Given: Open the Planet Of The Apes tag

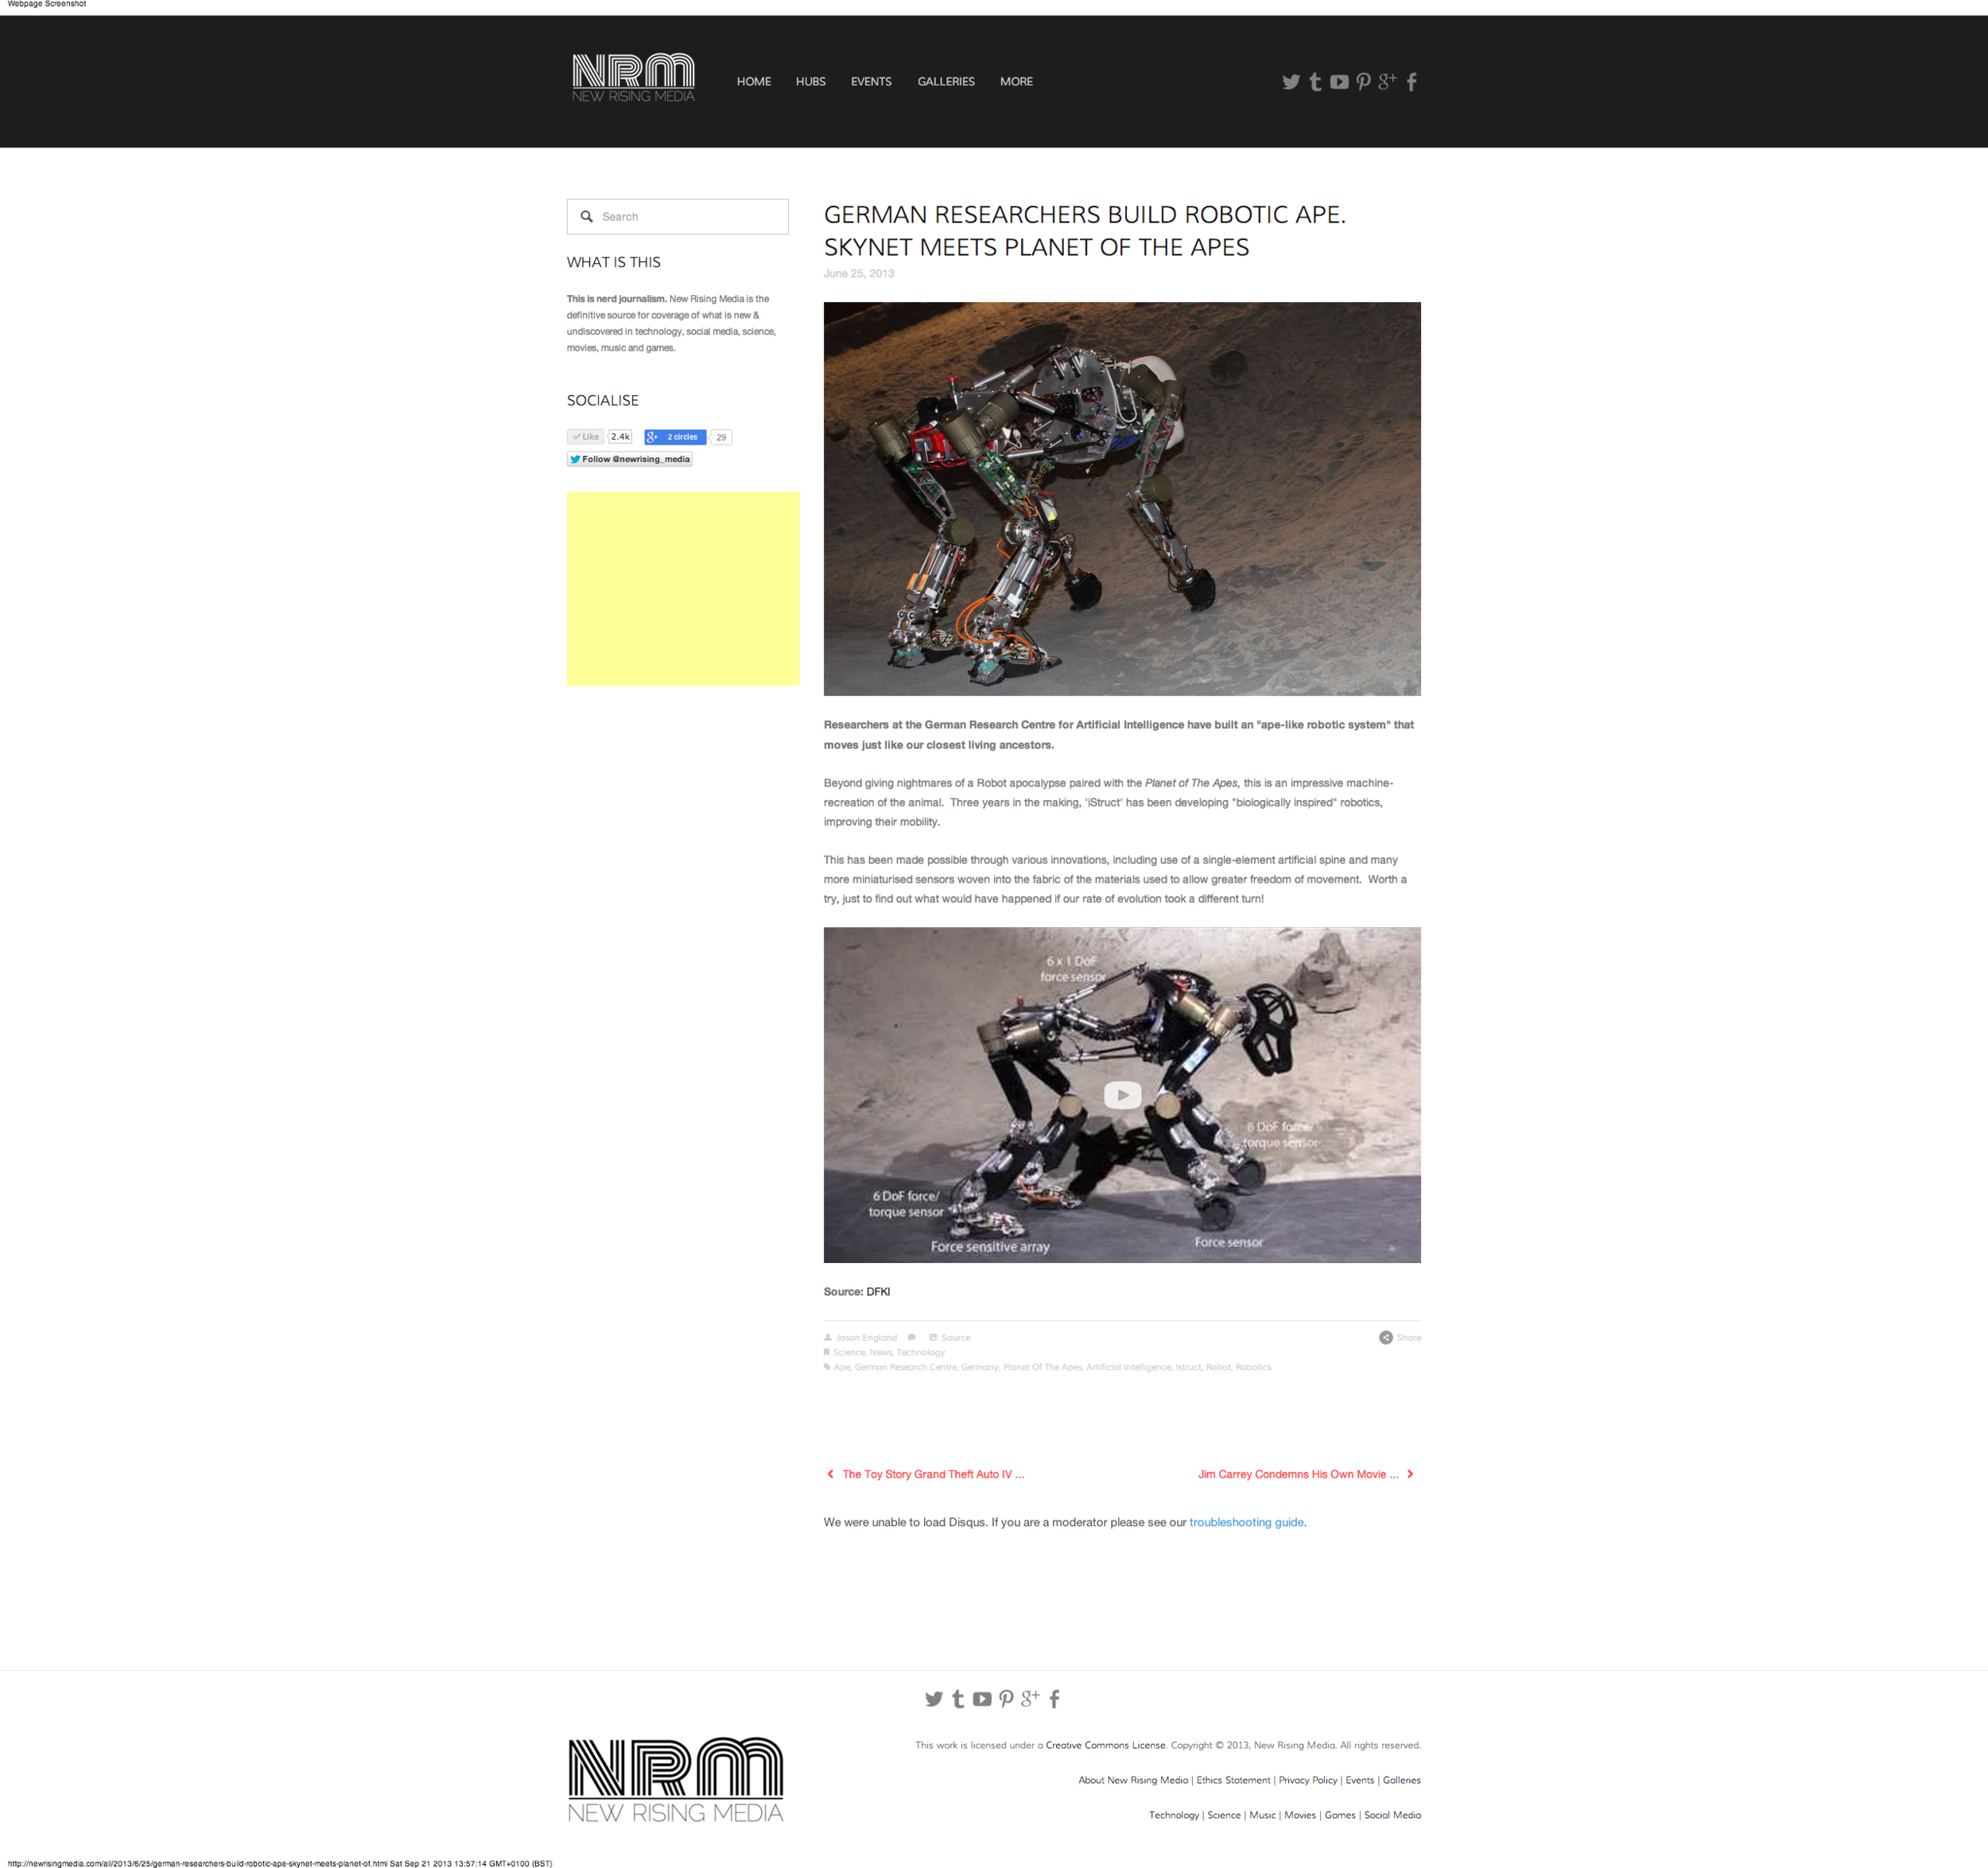Looking at the screenshot, I should (1043, 1367).
